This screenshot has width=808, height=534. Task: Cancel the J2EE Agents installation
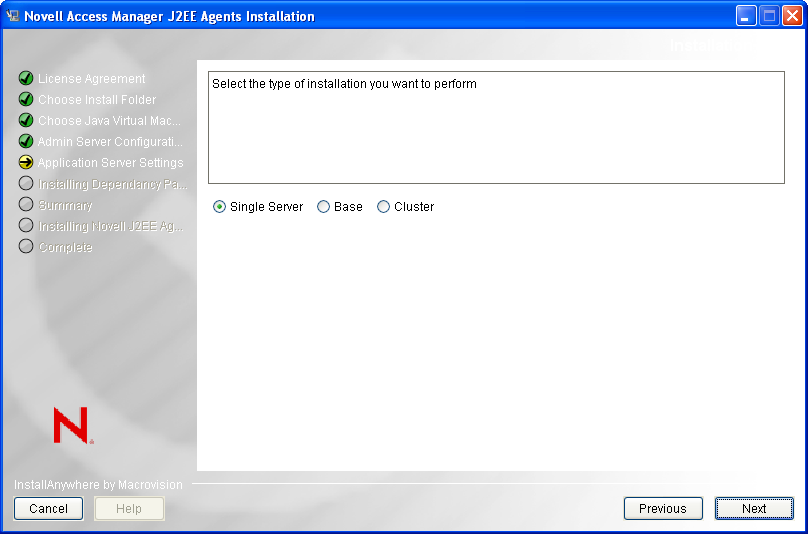click(x=48, y=509)
